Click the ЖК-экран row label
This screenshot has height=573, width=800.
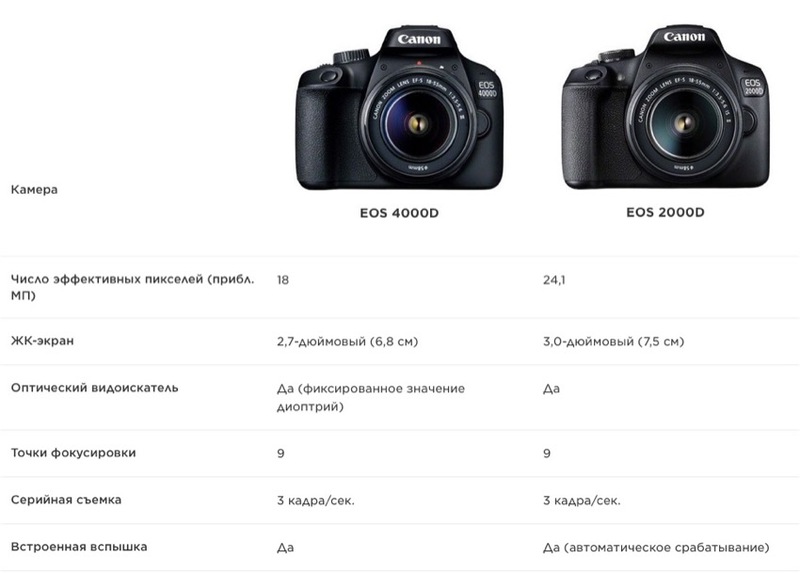pyautogui.click(x=43, y=341)
